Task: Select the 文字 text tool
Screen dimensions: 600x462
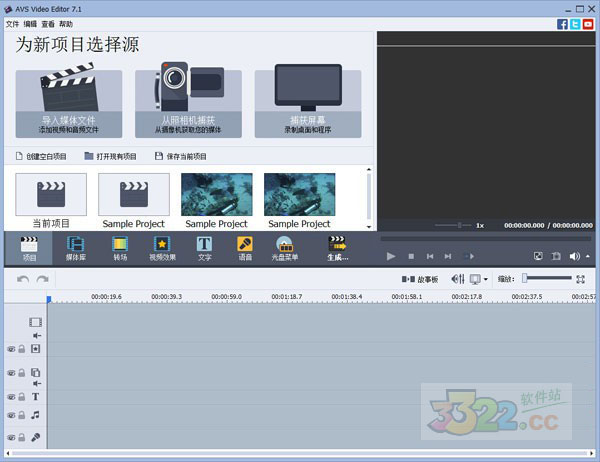Action: click(x=204, y=248)
